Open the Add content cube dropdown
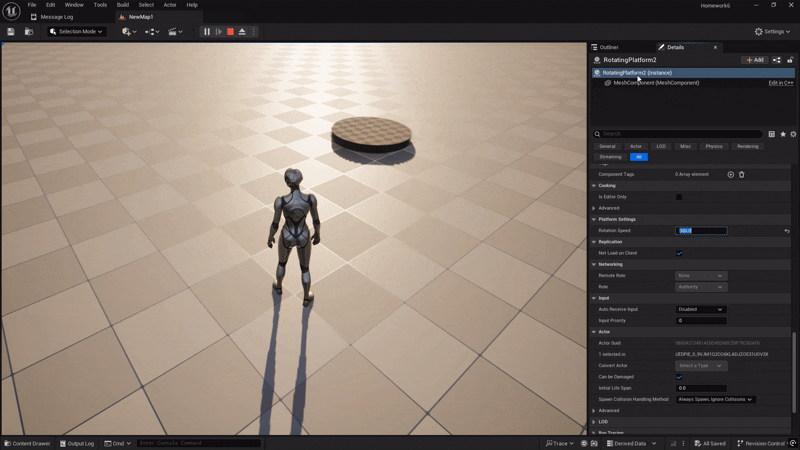The image size is (800, 450). point(129,32)
